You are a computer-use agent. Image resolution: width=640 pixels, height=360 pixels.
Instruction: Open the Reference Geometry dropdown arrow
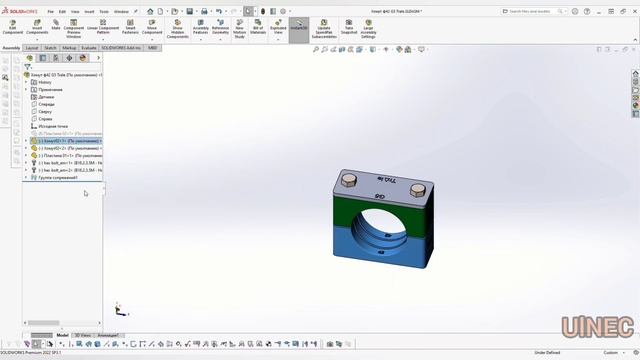[220, 40]
